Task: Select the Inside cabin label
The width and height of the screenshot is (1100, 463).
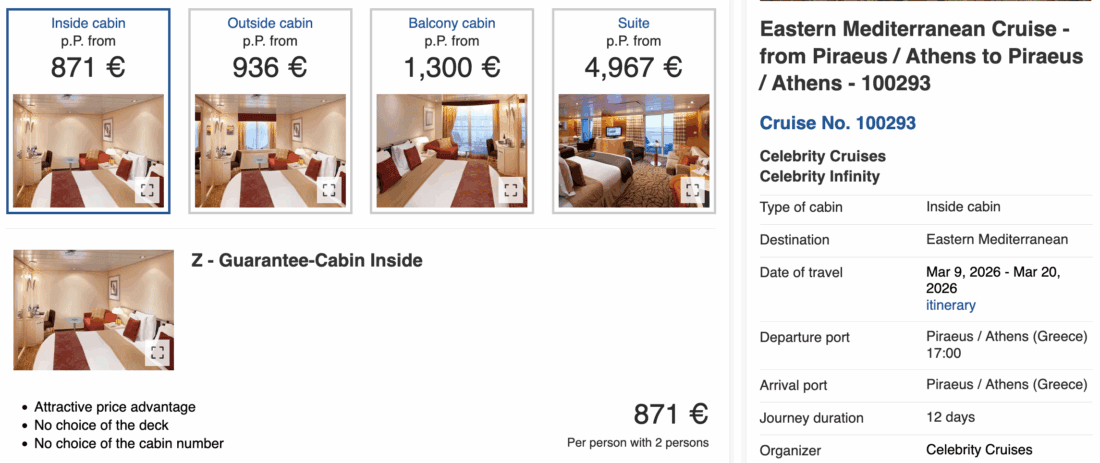Action: coord(88,22)
